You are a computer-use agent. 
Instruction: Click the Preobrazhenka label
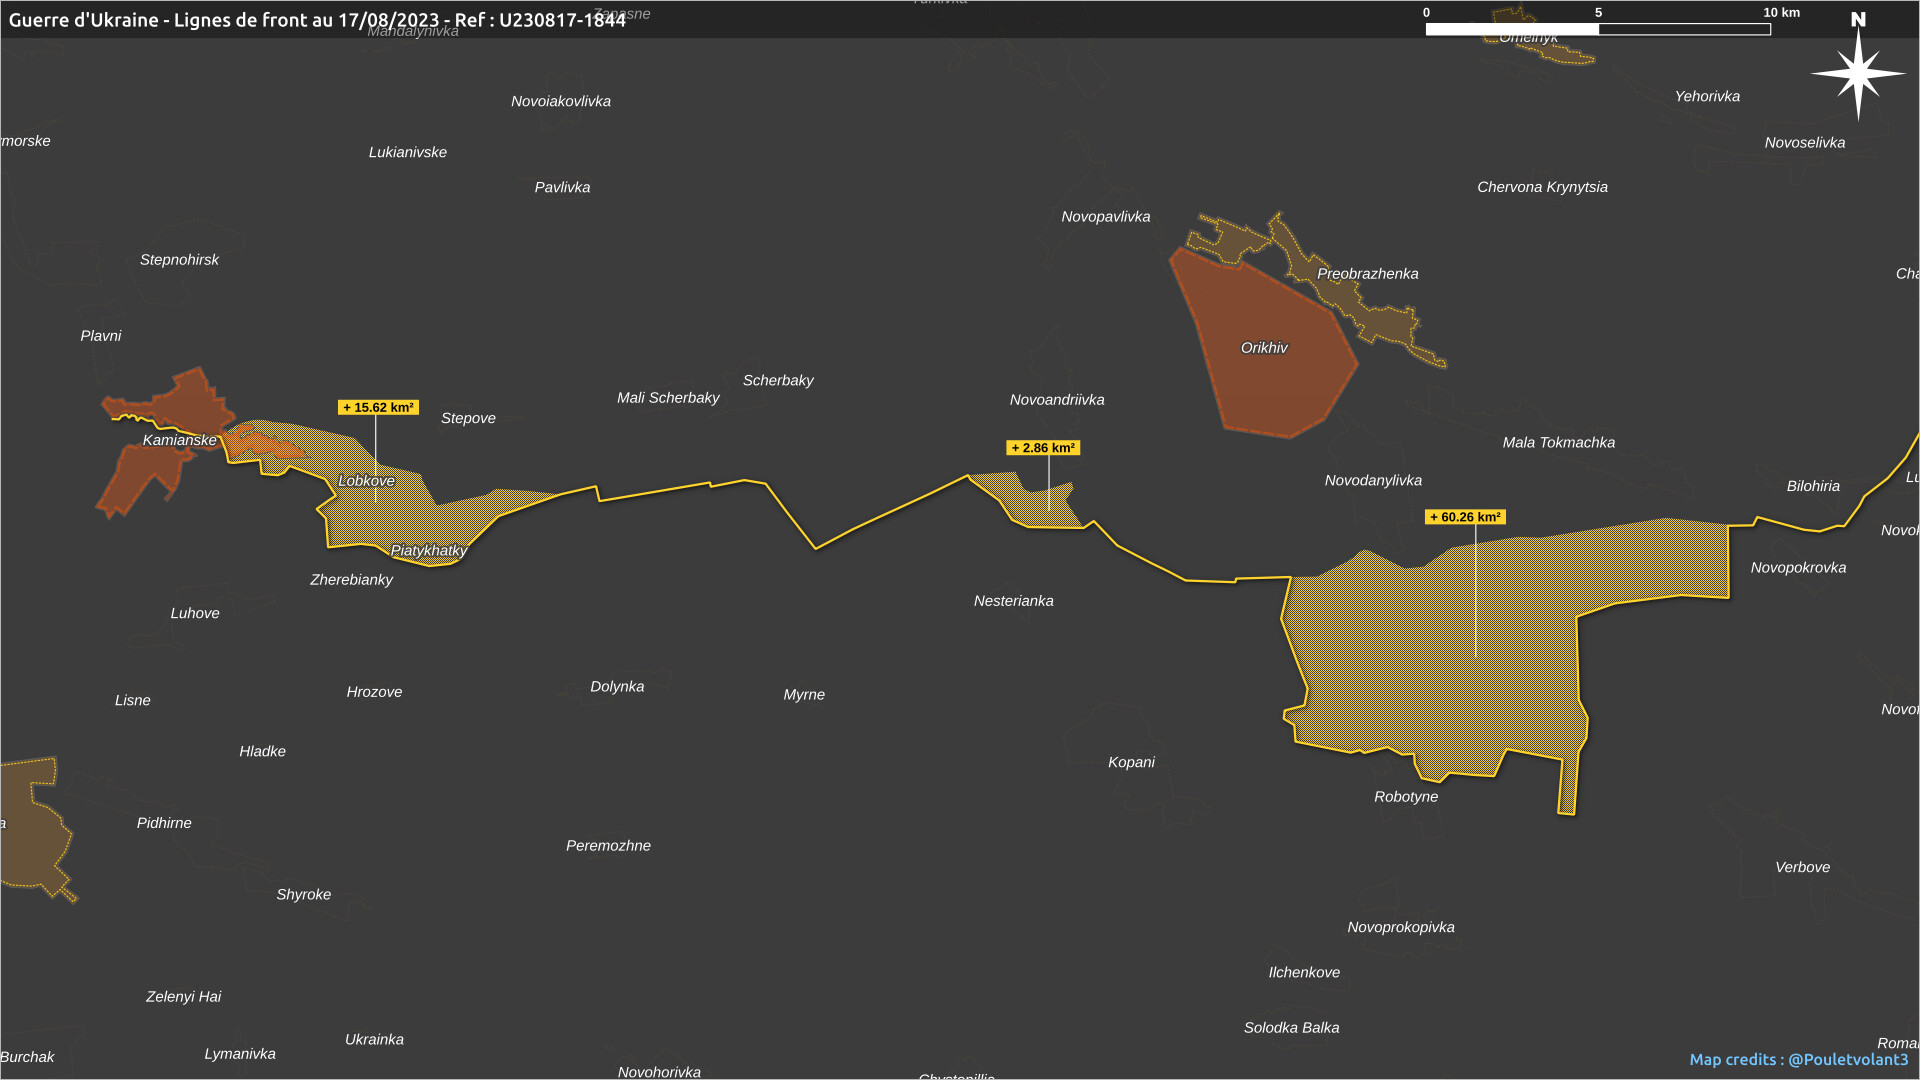pos(1367,274)
